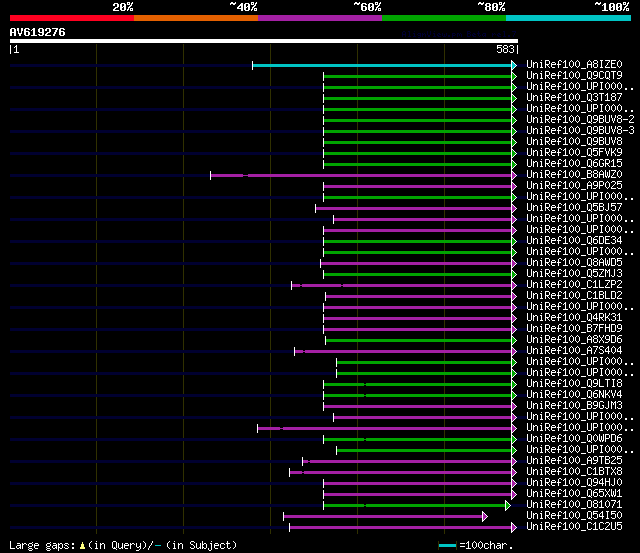Screen dimensions: 640x553
Task: Select label UniRef100_Q94HJ0
Action: click(574, 483)
